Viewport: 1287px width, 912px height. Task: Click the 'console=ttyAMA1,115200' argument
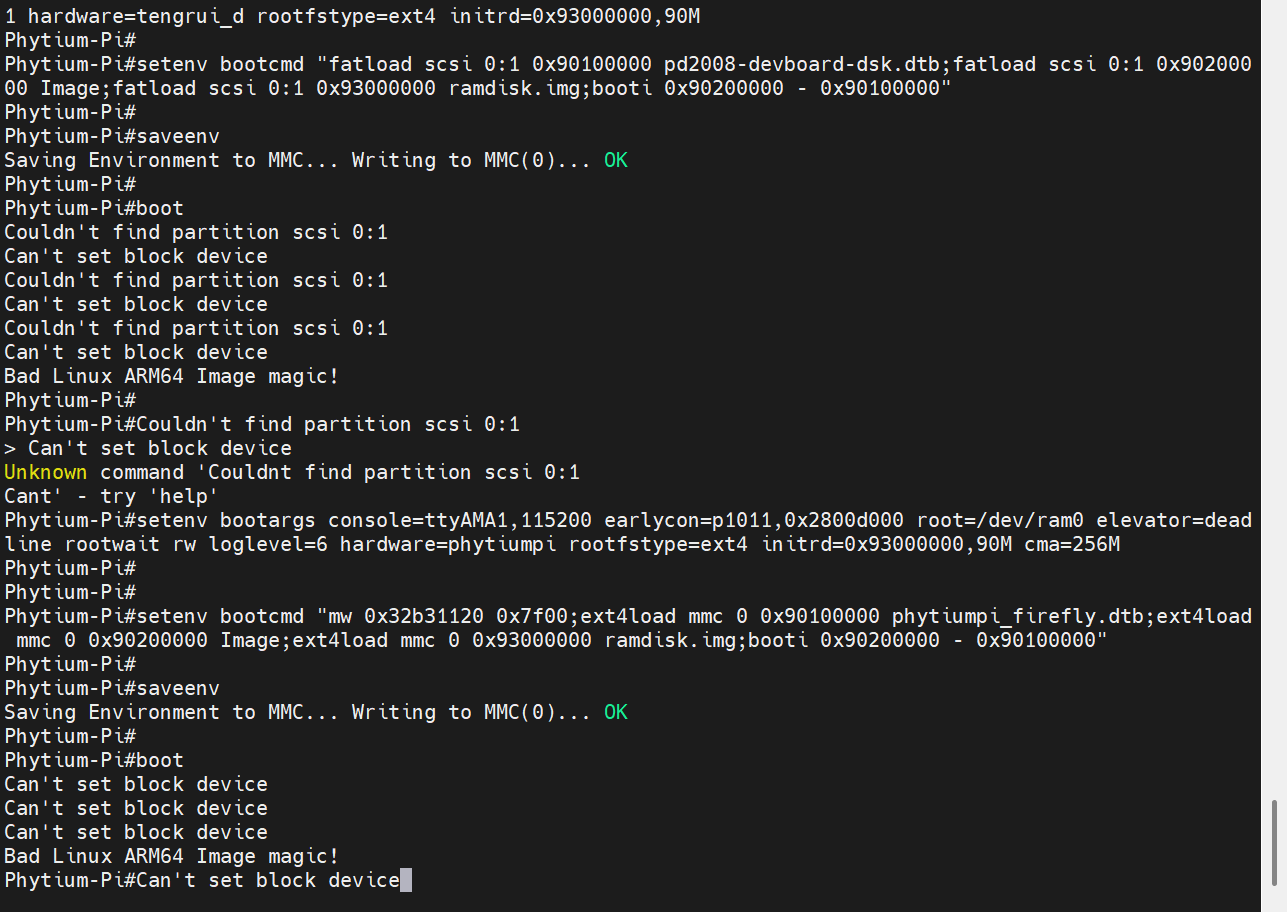tap(460, 520)
